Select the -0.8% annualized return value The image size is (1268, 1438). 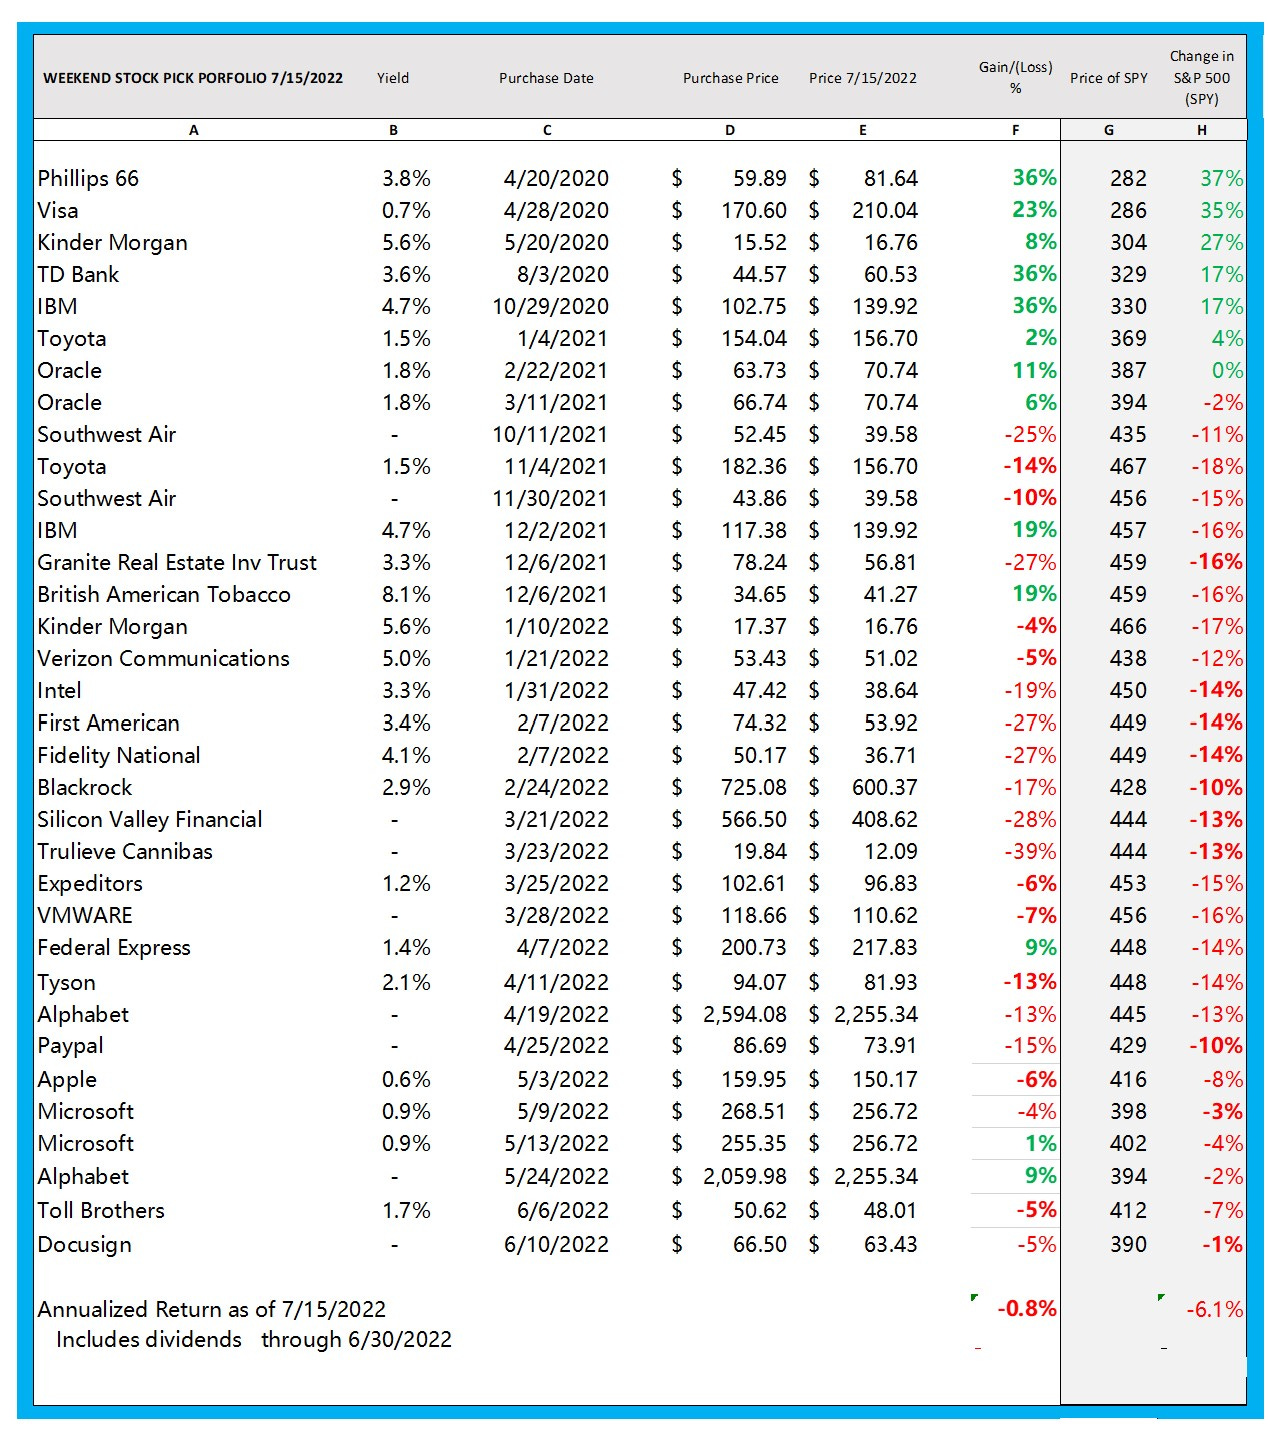(x=1027, y=1308)
